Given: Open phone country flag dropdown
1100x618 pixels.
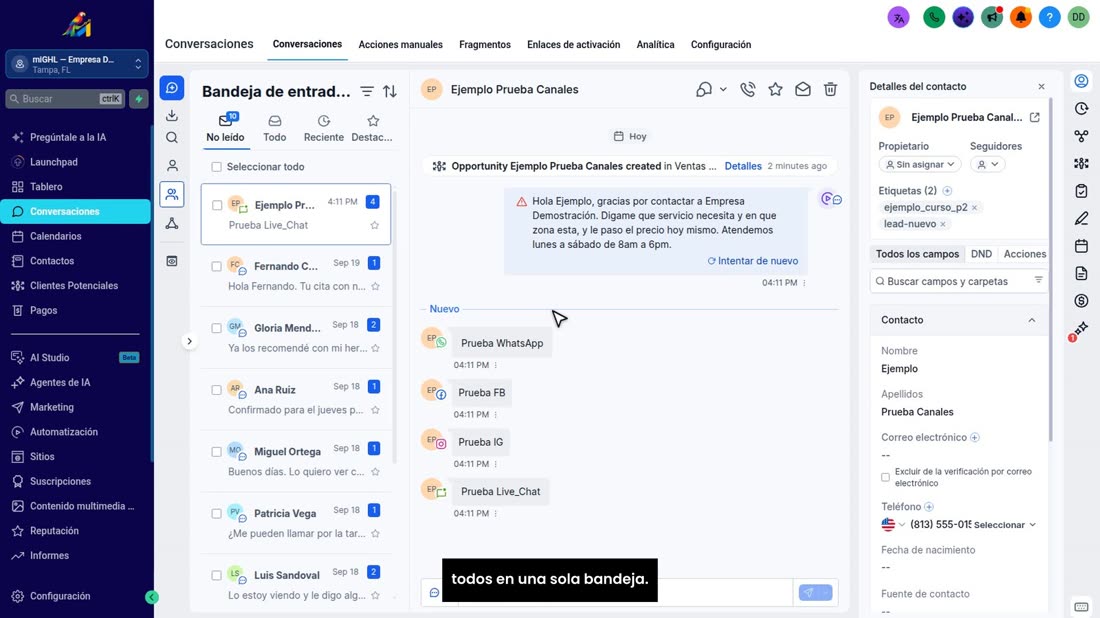Looking at the screenshot, I should (893, 525).
